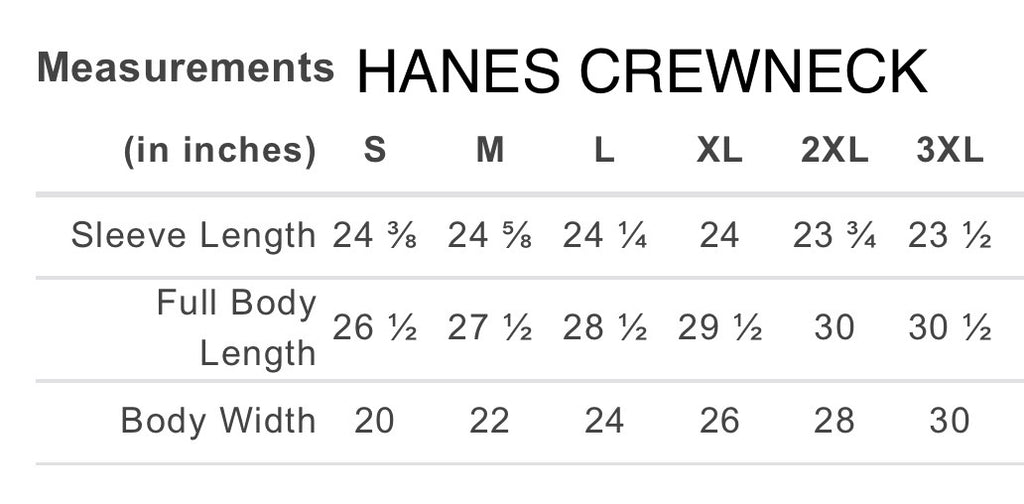Image resolution: width=1024 pixels, height=504 pixels.
Task: Click the Sleeve Length row label
Action: click(194, 236)
